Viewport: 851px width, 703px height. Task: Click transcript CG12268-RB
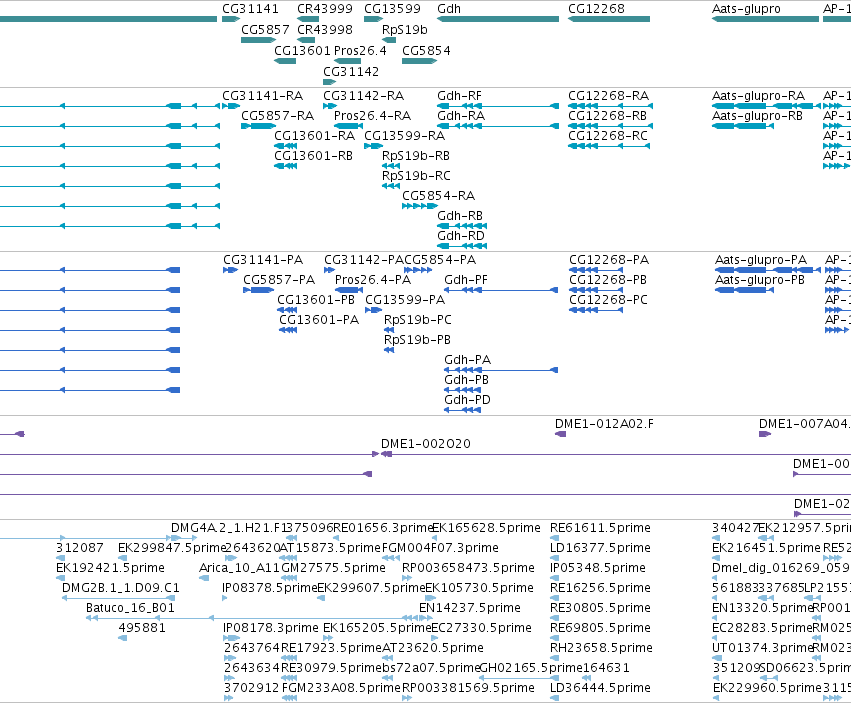pyautogui.click(x=611, y=126)
